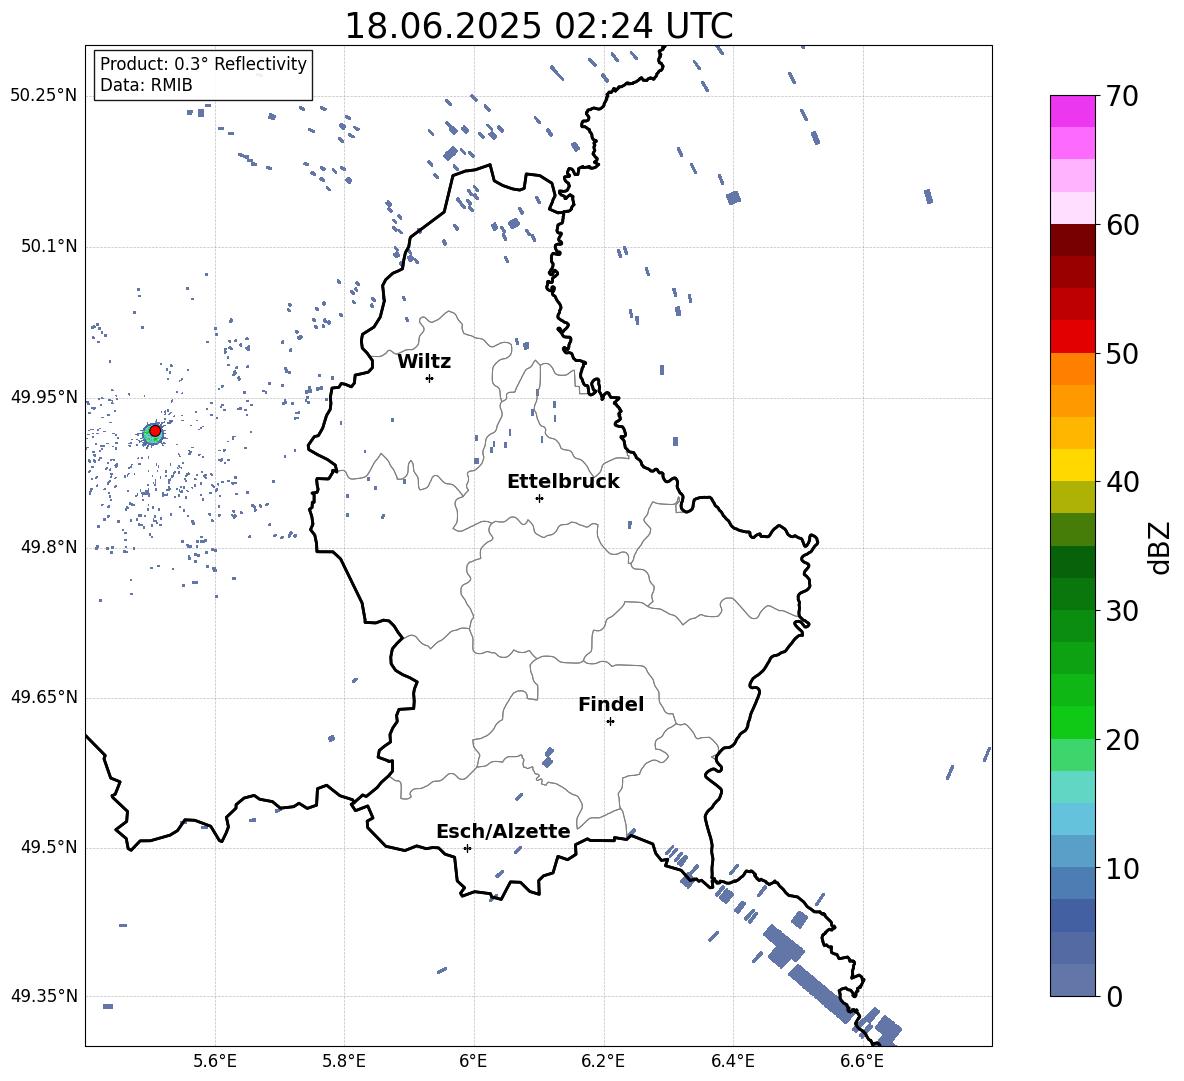This screenshot has height=1081, width=1184.
Task: Click the colorbar tick value 40
Action: [x=1122, y=482]
